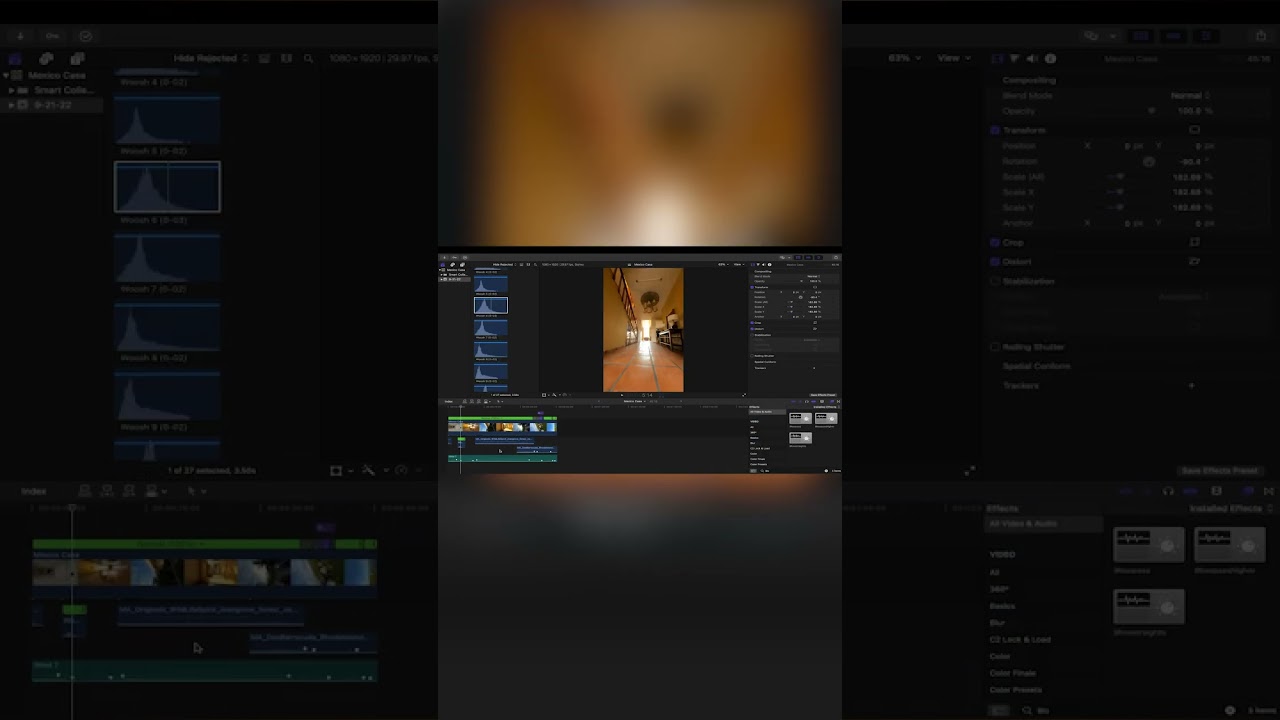Expand the Smart Collections folder
The width and height of the screenshot is (1280, 720).
pos(12,90)
